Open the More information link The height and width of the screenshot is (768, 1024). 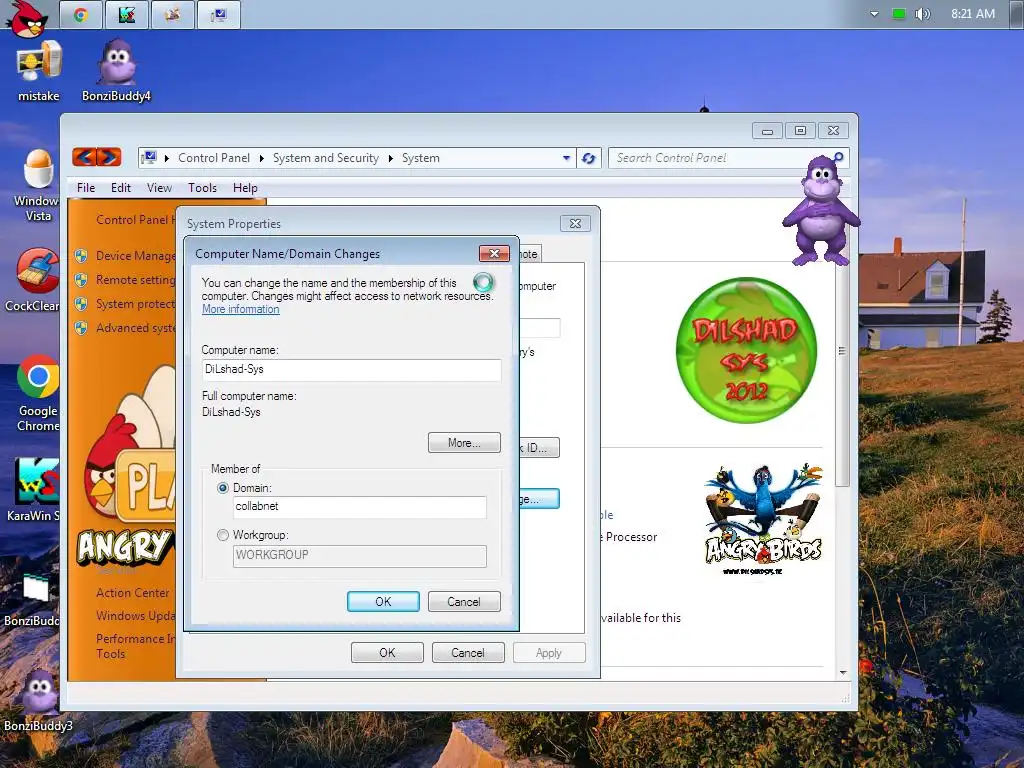click(240, 309)
